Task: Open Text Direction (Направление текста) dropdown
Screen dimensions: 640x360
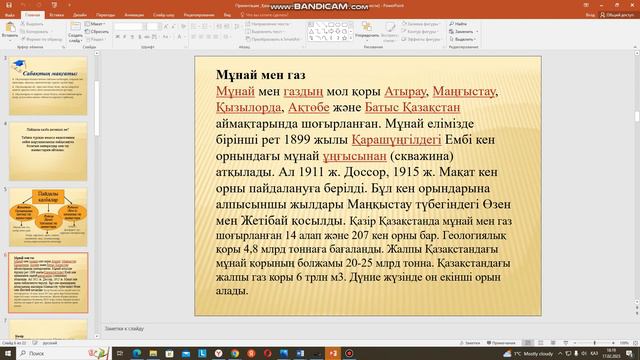Action: pyautogui.click(x=268, y=24)
